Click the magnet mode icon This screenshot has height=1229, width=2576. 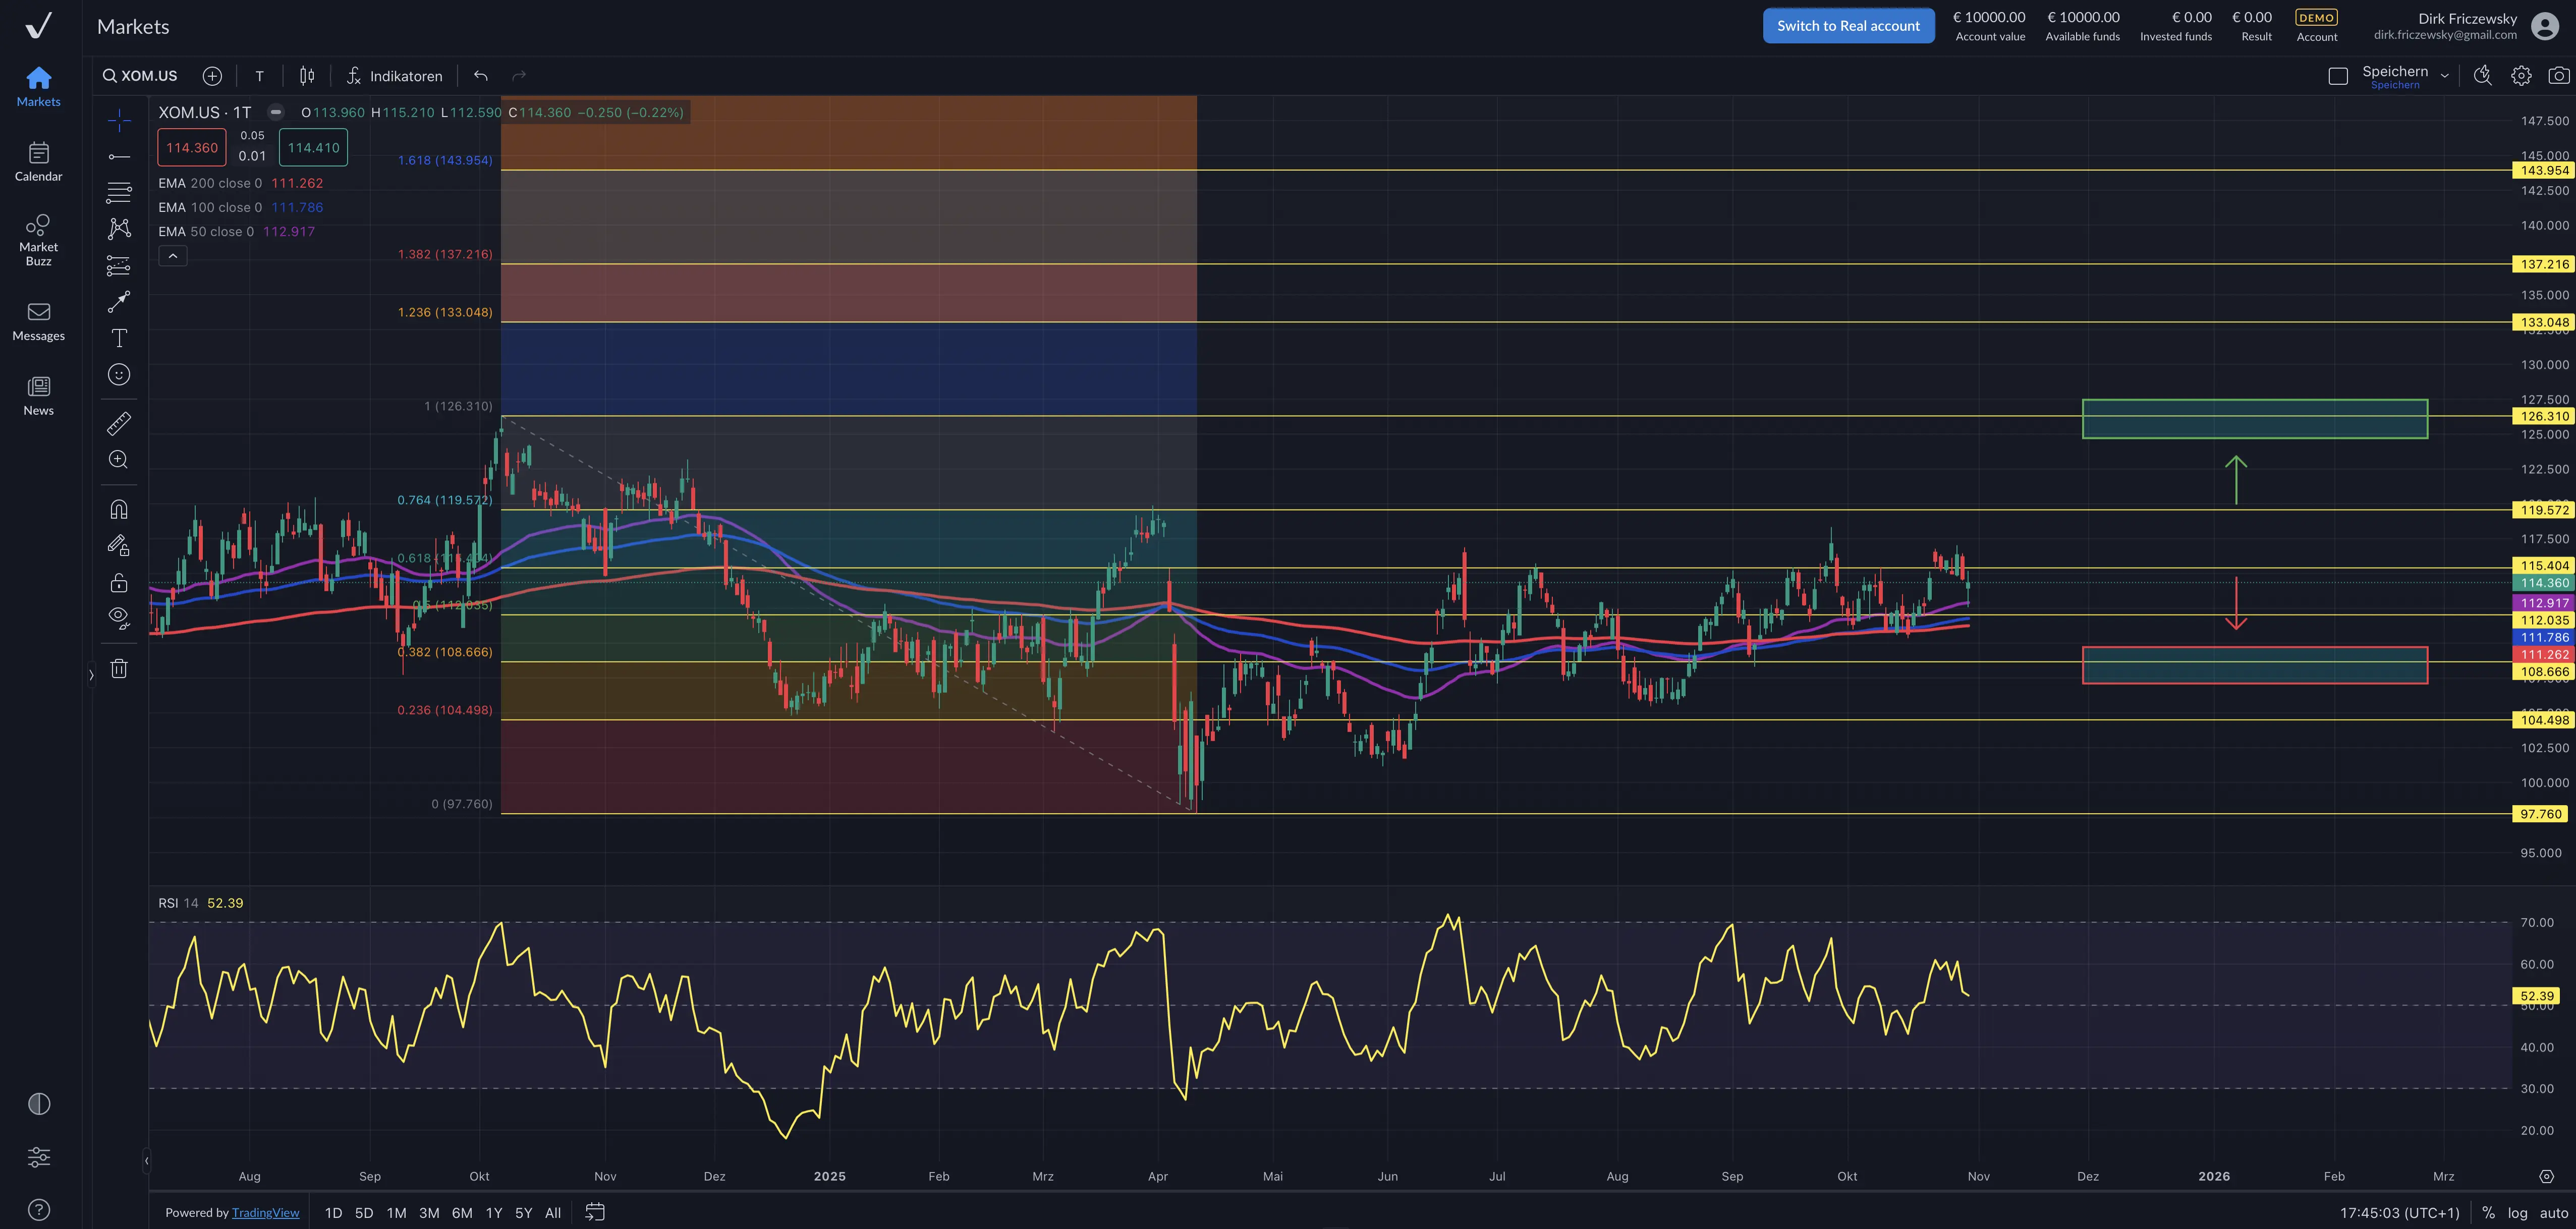119,509
